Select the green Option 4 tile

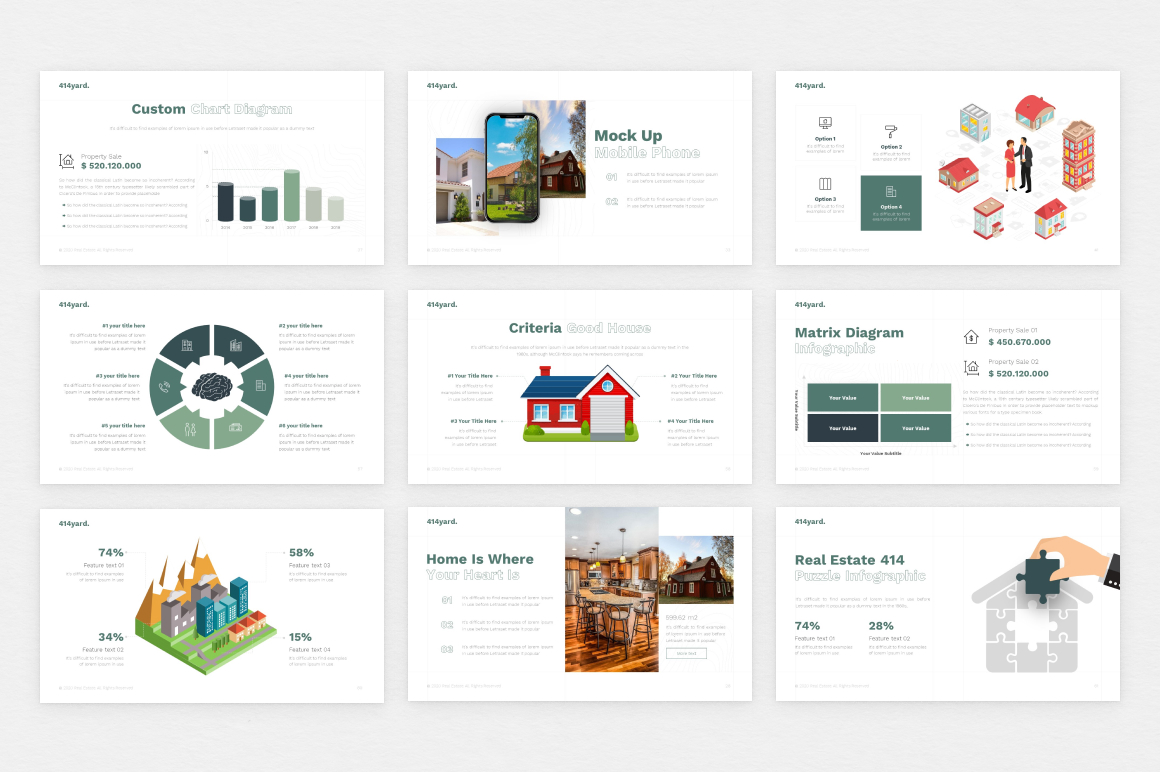tap(891, 203)
